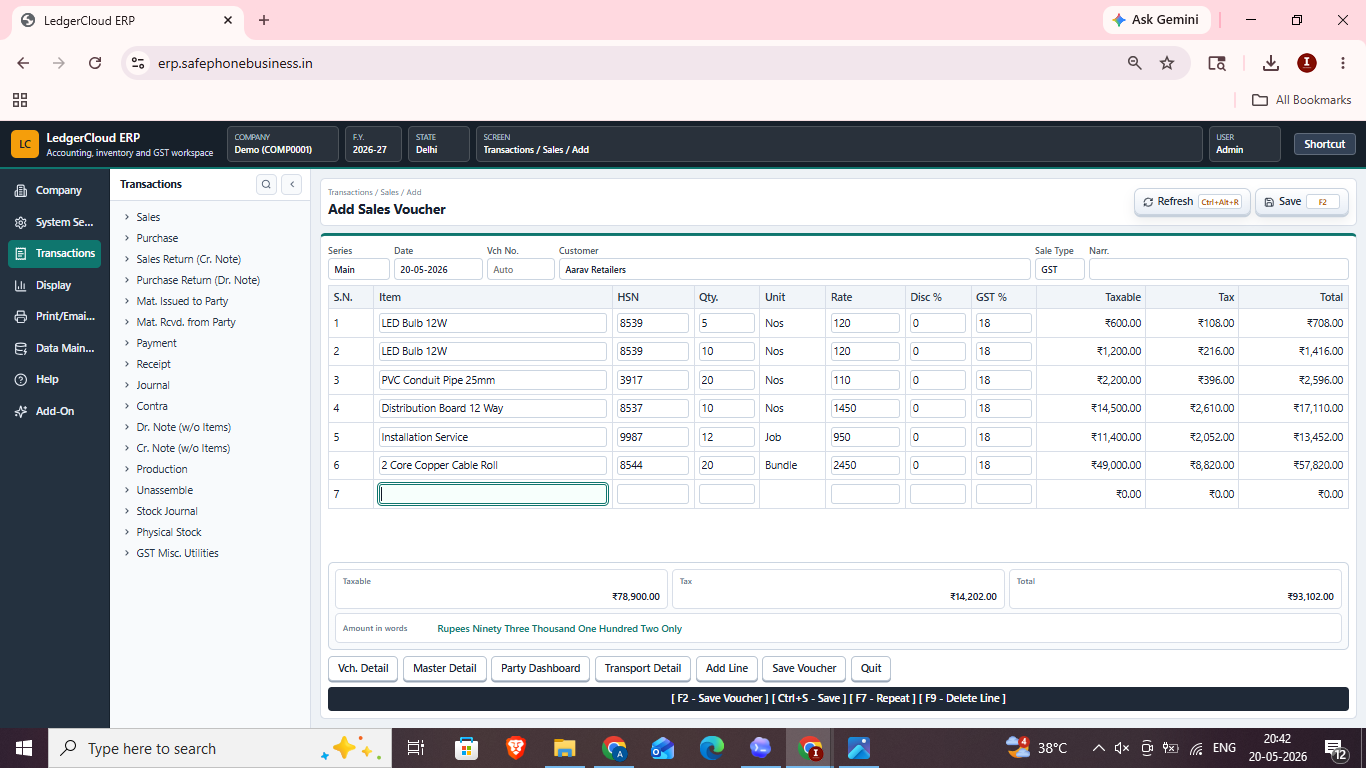This screenshot has width=1366, height=768.
Task: Collapse the Transactions panel with chevron
Action: coord(291,184)
